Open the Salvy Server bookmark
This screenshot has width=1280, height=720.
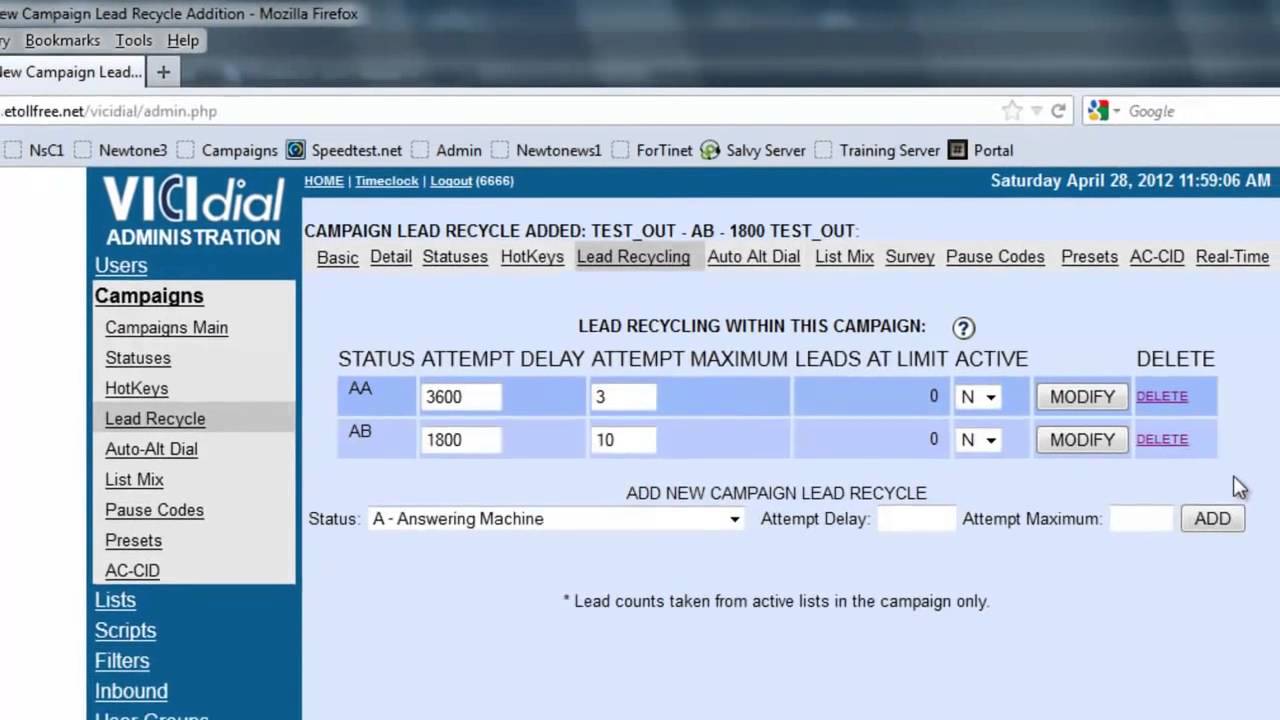pos(753,150)
